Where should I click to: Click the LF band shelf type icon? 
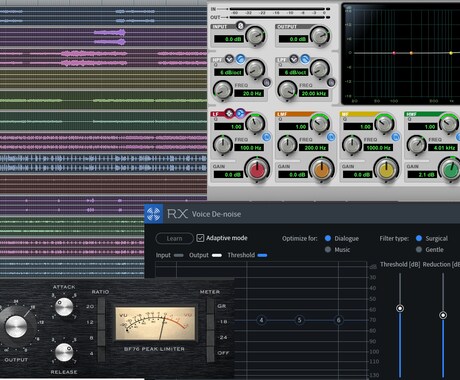pyautogui.click(x=240, y=114)
